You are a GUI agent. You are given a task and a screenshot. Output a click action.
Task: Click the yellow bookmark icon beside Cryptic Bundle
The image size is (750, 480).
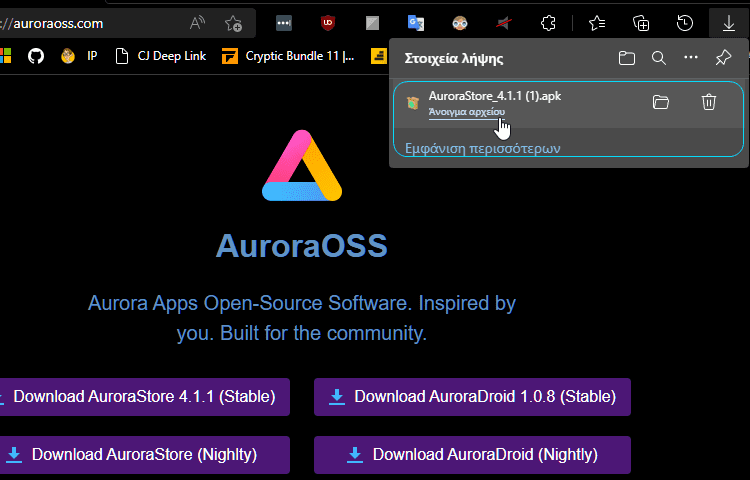coord(379,56)
